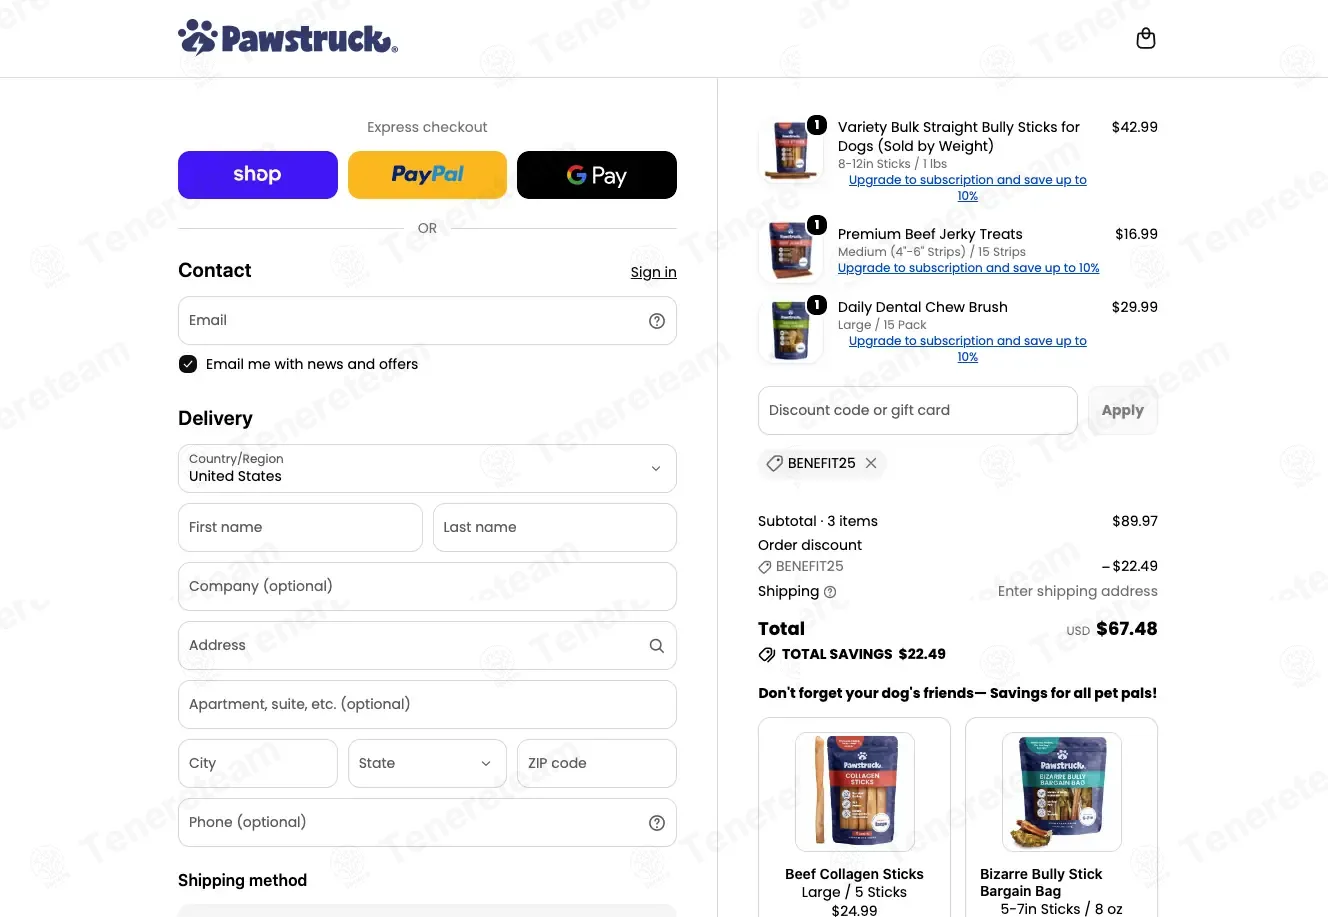Upgrade Premium Beef Jerky Treats to subscription
Screen dimensions: 1328x917
coord(968,268)
